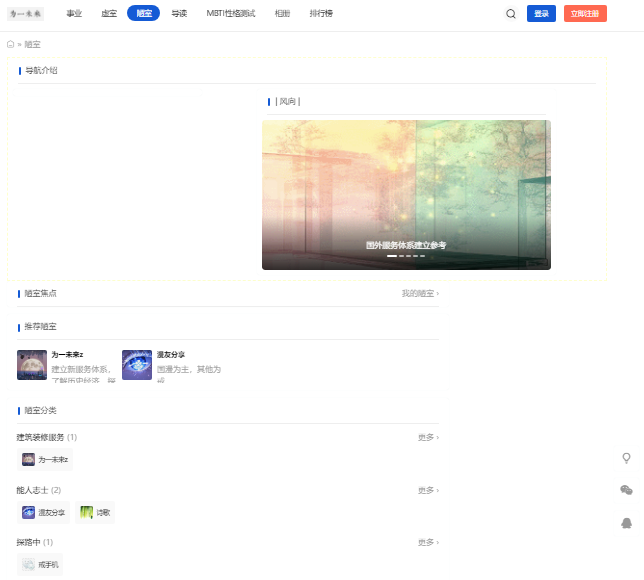Click the green 诗歌 tag icon

86,512
